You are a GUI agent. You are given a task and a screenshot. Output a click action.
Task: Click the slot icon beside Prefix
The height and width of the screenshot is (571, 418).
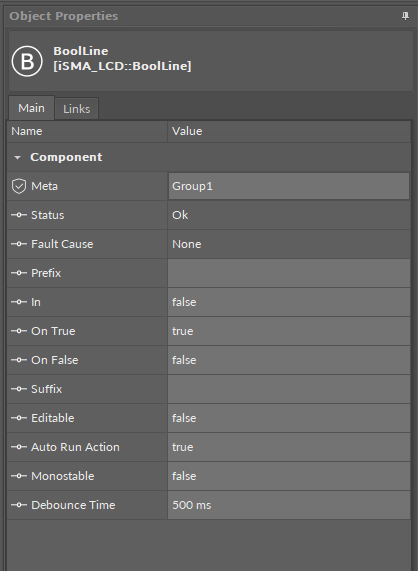click(x=19, y=273)
